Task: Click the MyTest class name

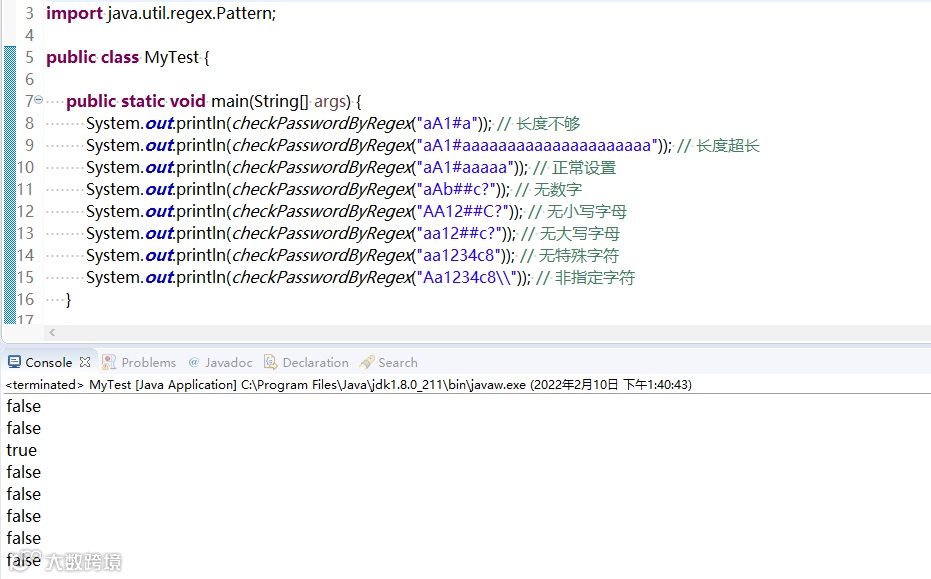Action: tap(172, 58)
